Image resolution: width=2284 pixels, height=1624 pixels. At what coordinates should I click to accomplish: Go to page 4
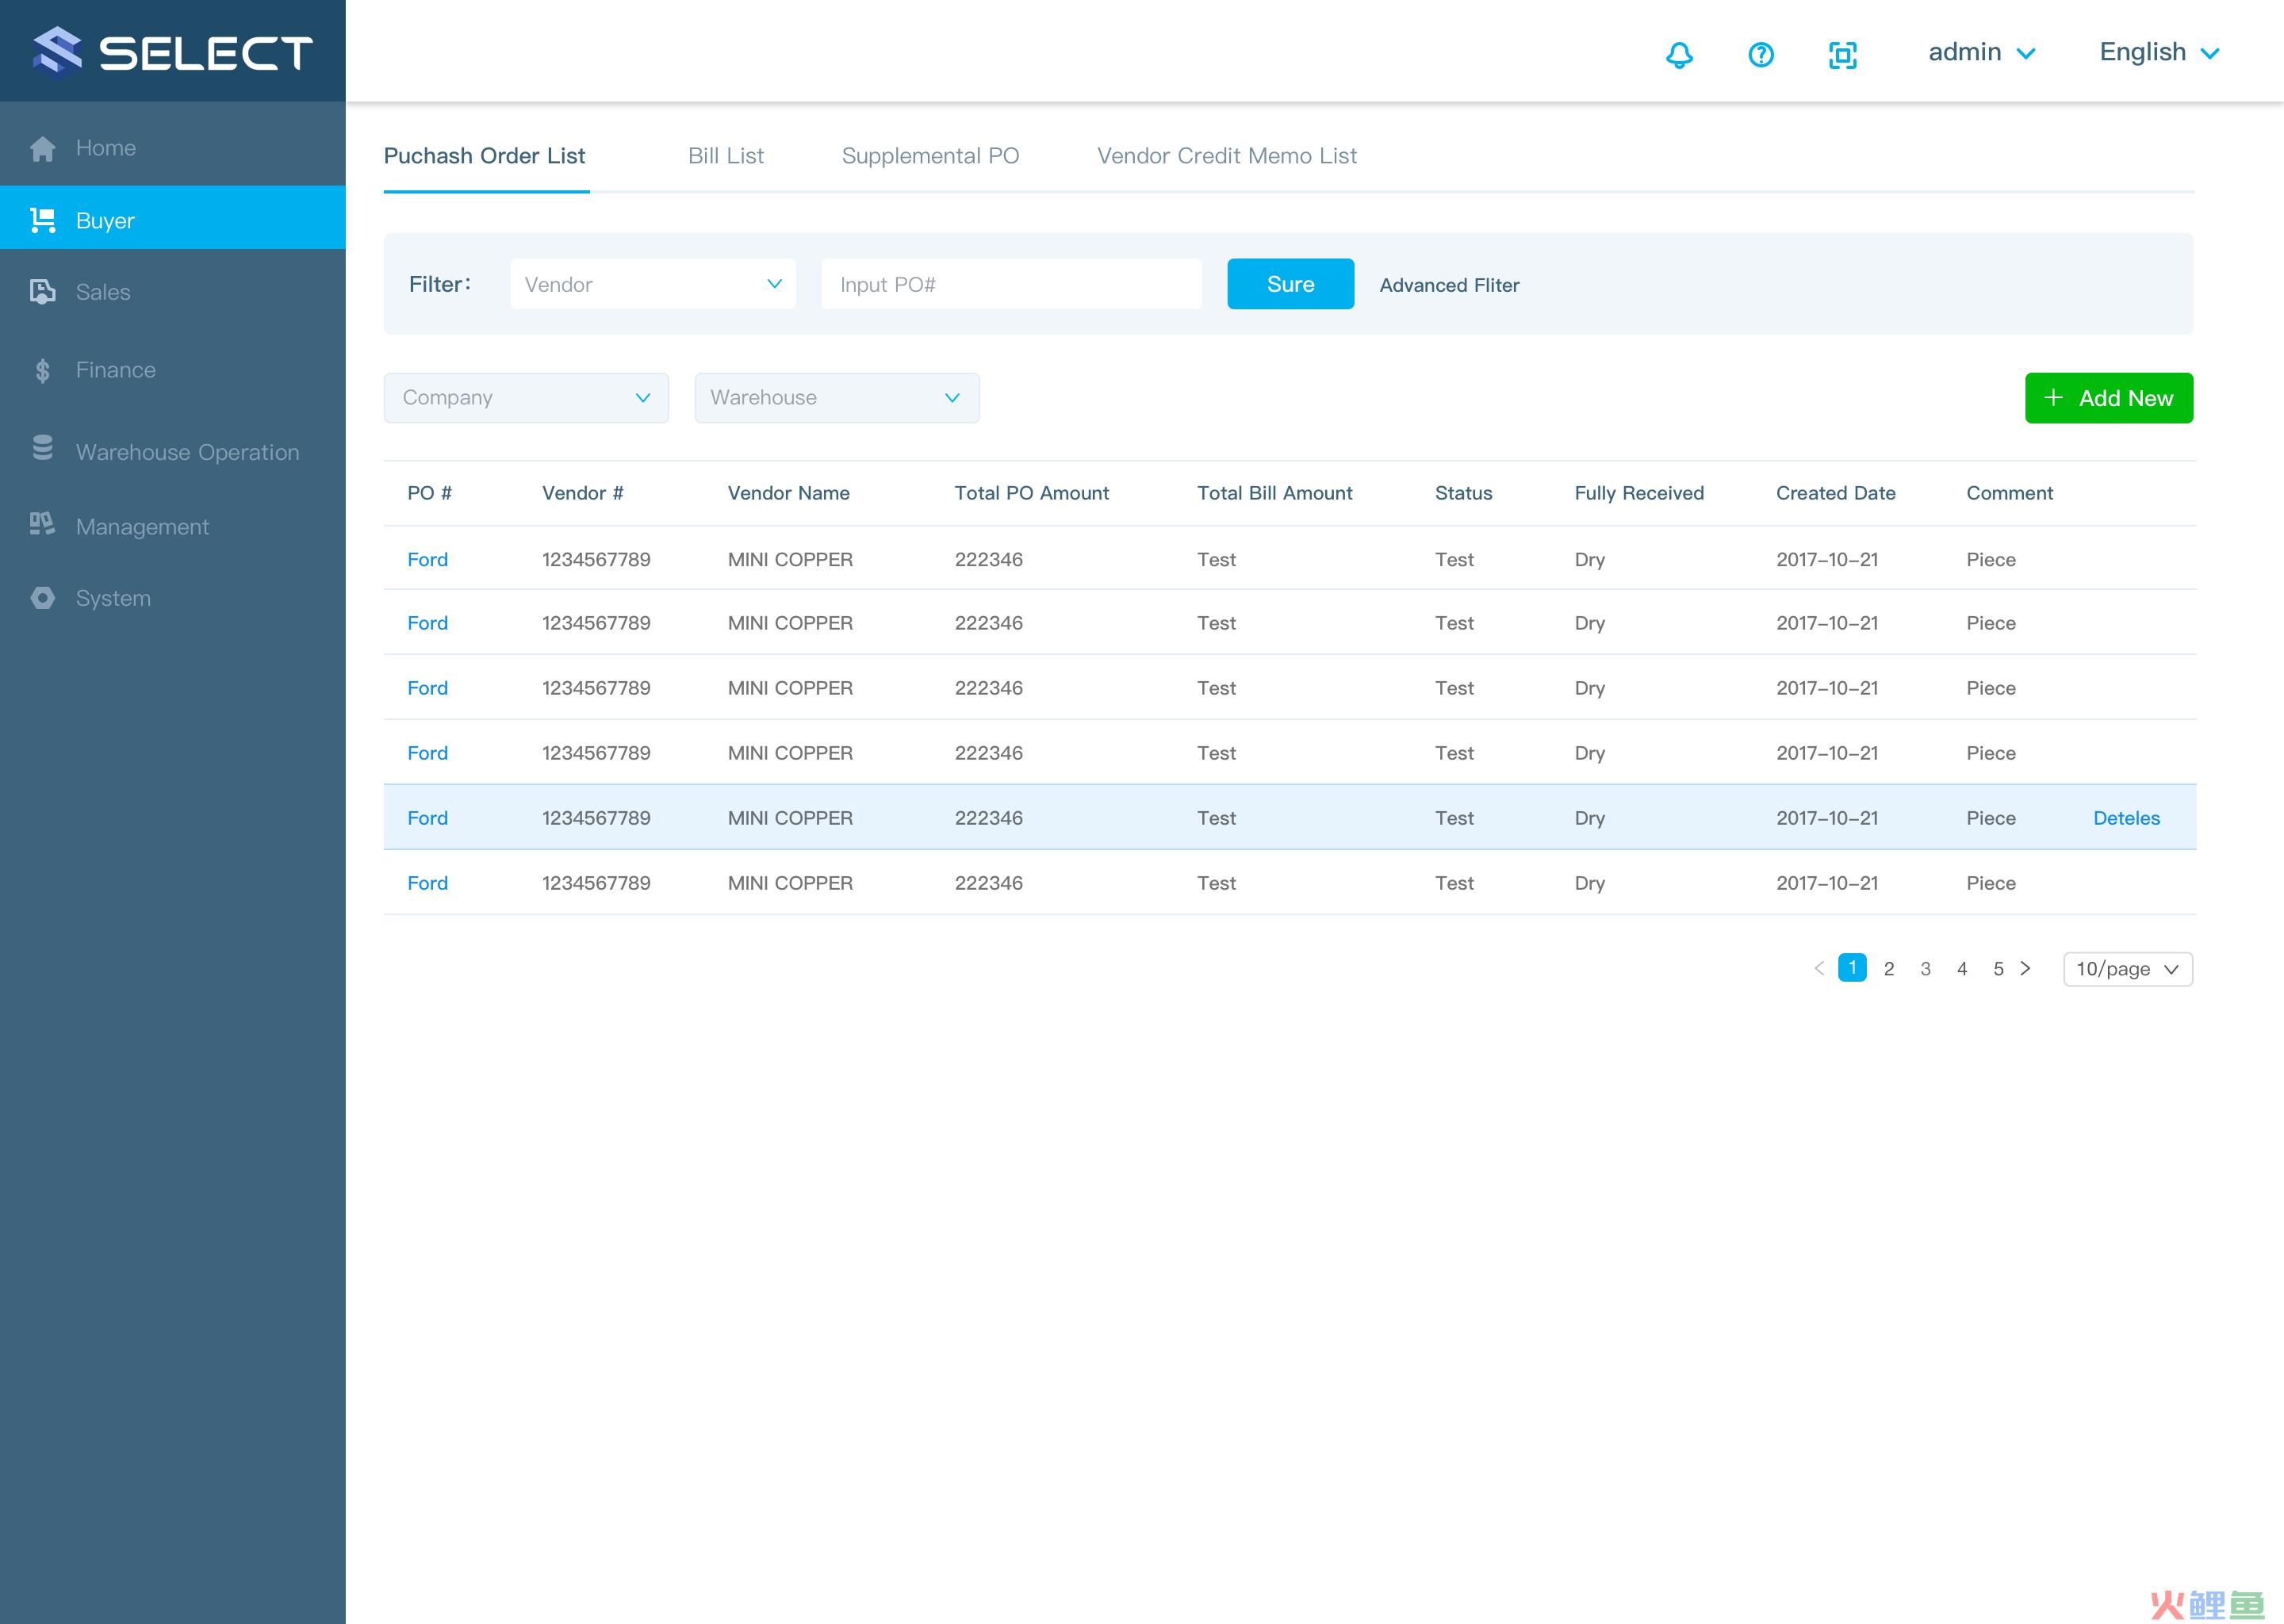point(1962,969)
